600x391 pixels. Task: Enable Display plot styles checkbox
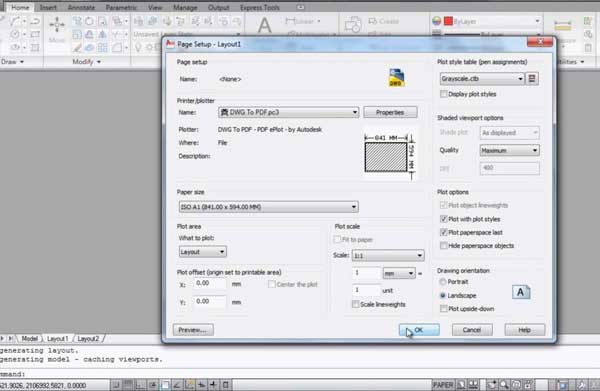click(x=443, y=94)
